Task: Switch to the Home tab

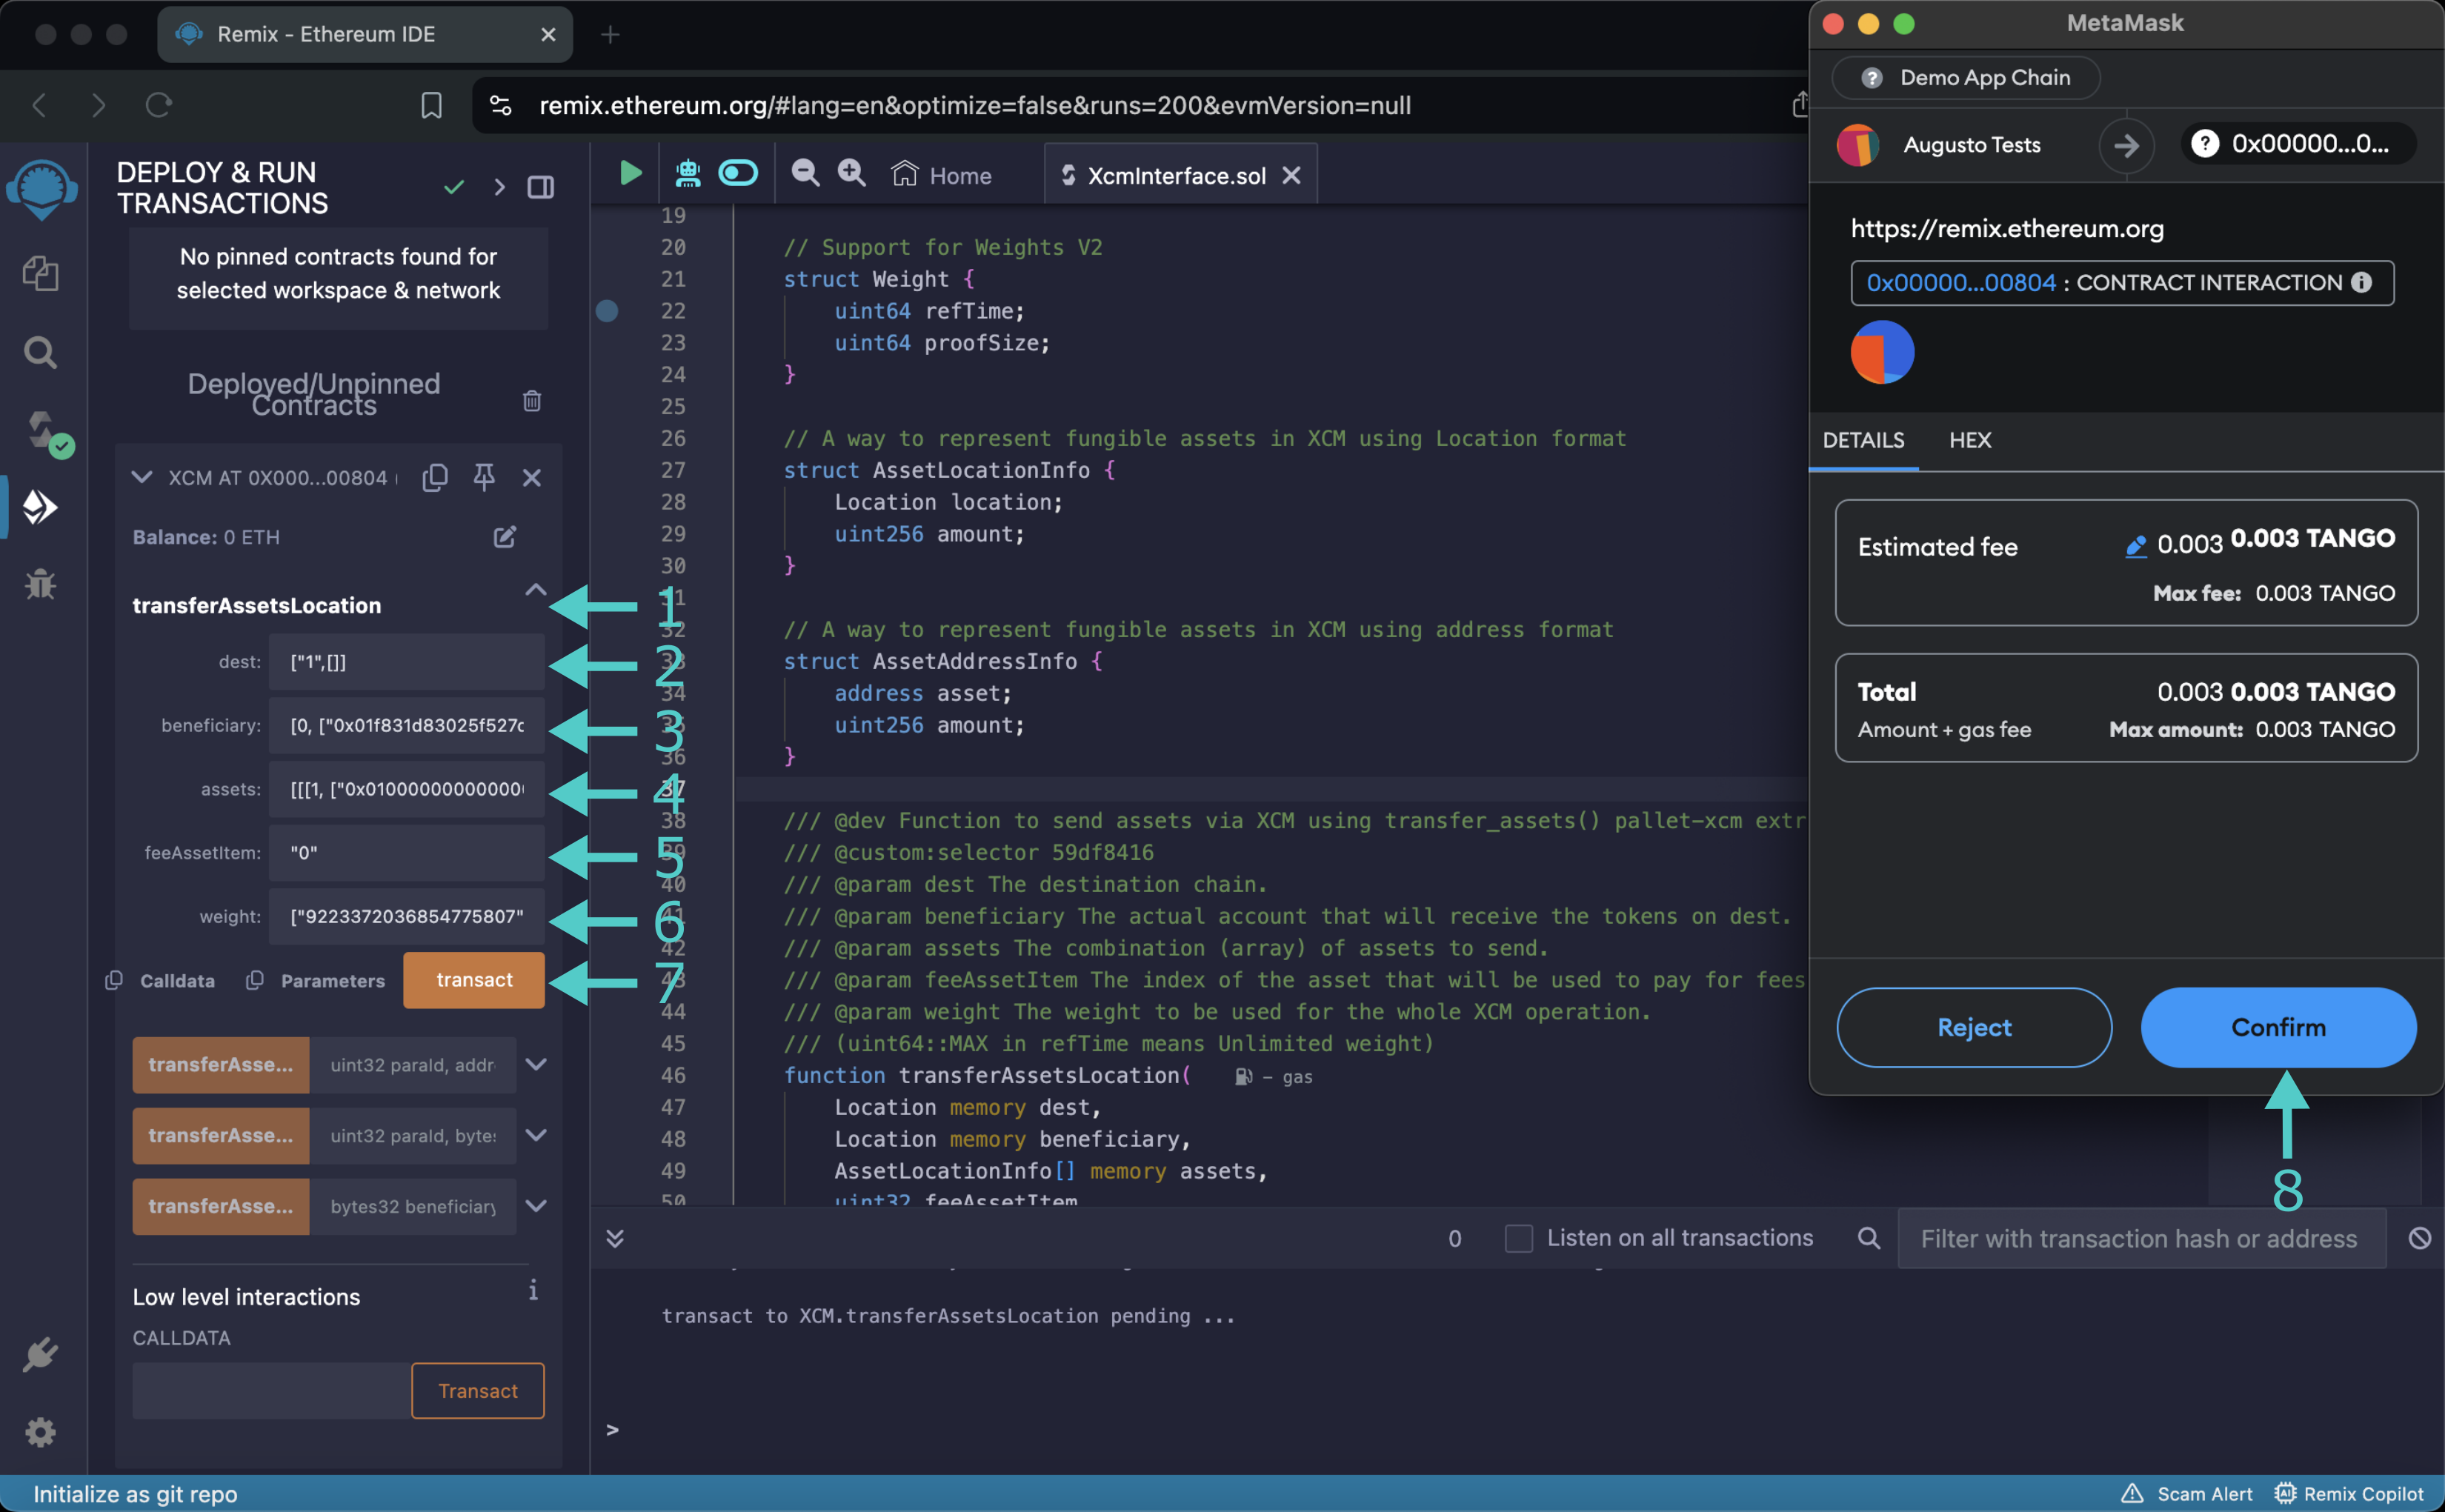Action: pos(941,175)
